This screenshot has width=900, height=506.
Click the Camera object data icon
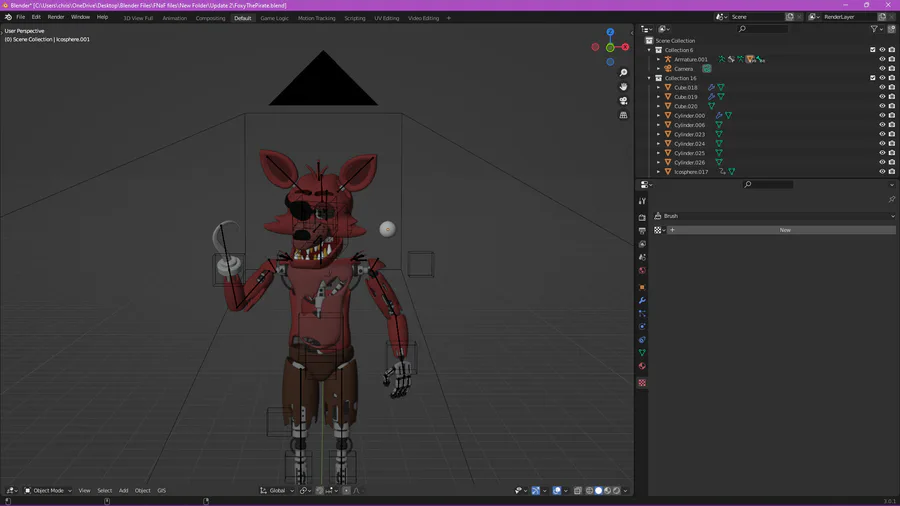(x=707, y=69)
